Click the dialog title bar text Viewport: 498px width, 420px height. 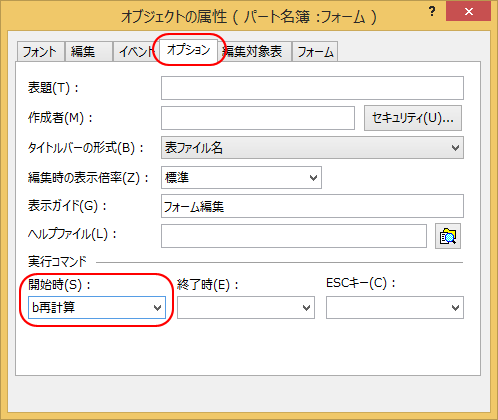click(x=249, y=16)
